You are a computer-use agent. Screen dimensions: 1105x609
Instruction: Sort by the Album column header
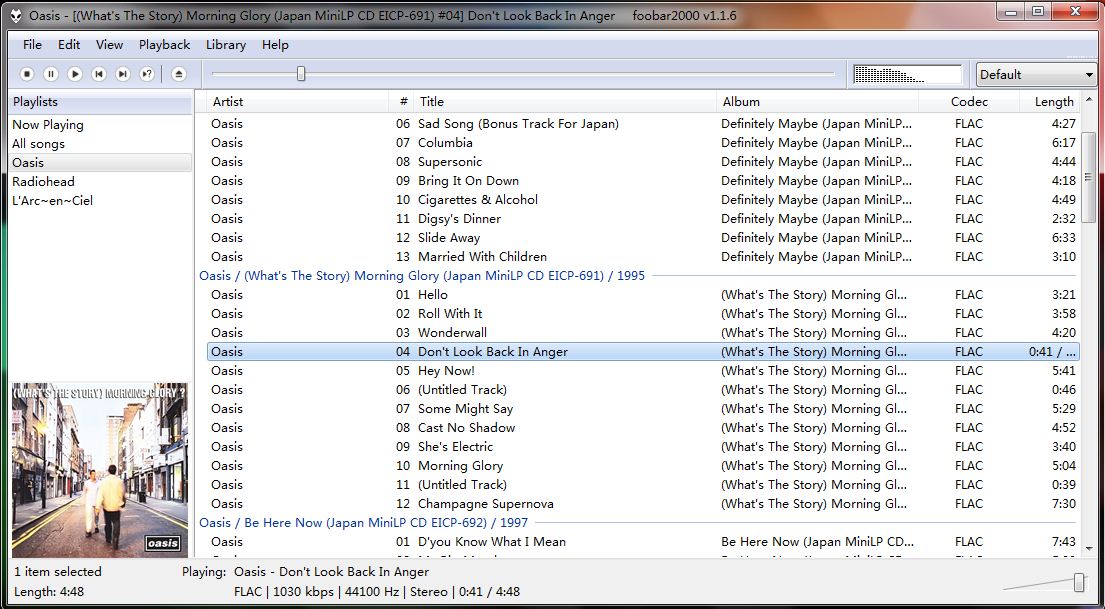click(817, 102)
